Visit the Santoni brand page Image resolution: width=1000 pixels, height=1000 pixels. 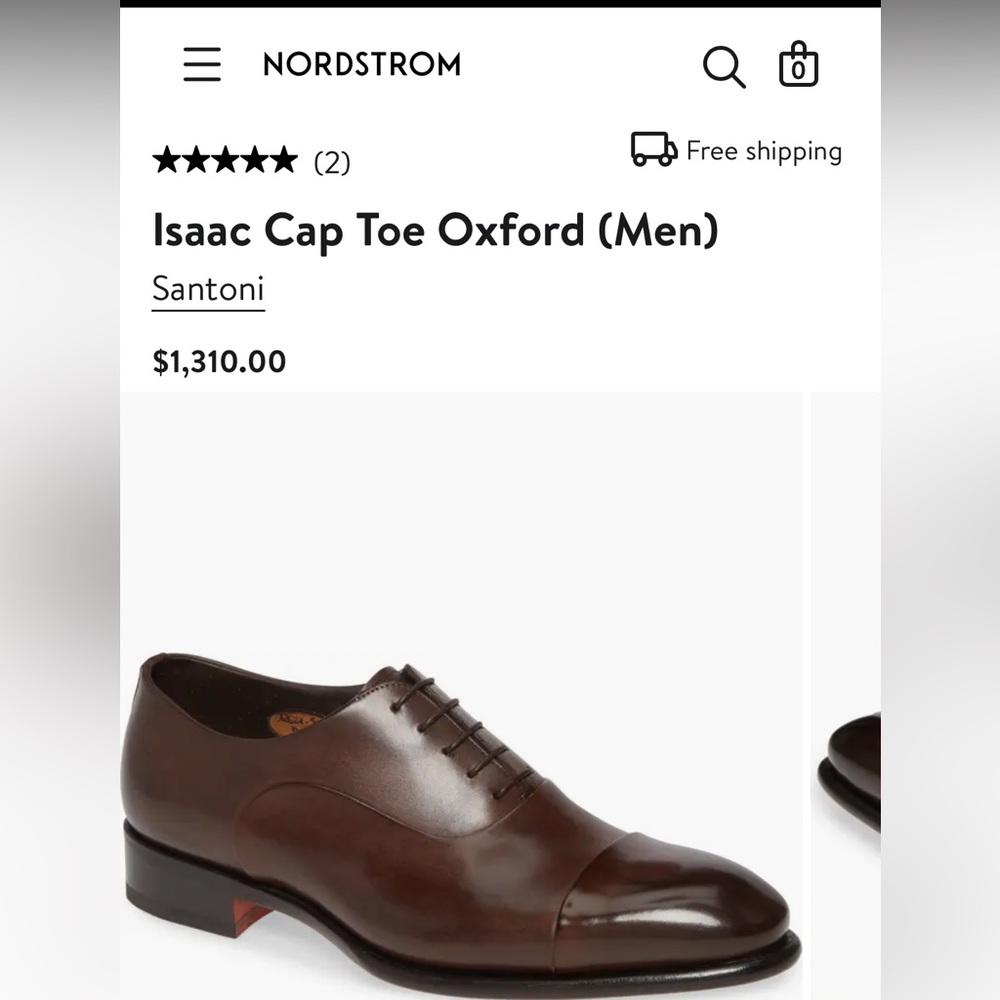pos(207,289)
